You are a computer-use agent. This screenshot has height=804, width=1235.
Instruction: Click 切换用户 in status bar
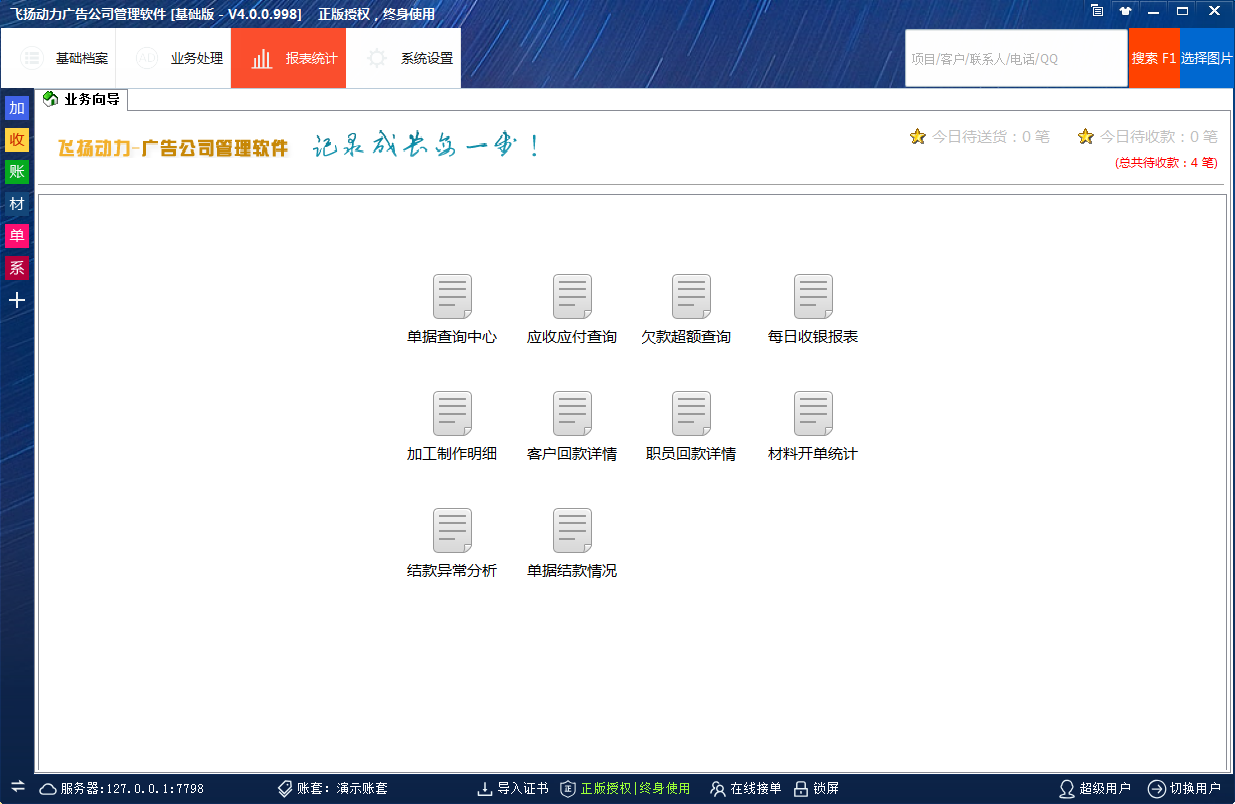pos(1185,788)
